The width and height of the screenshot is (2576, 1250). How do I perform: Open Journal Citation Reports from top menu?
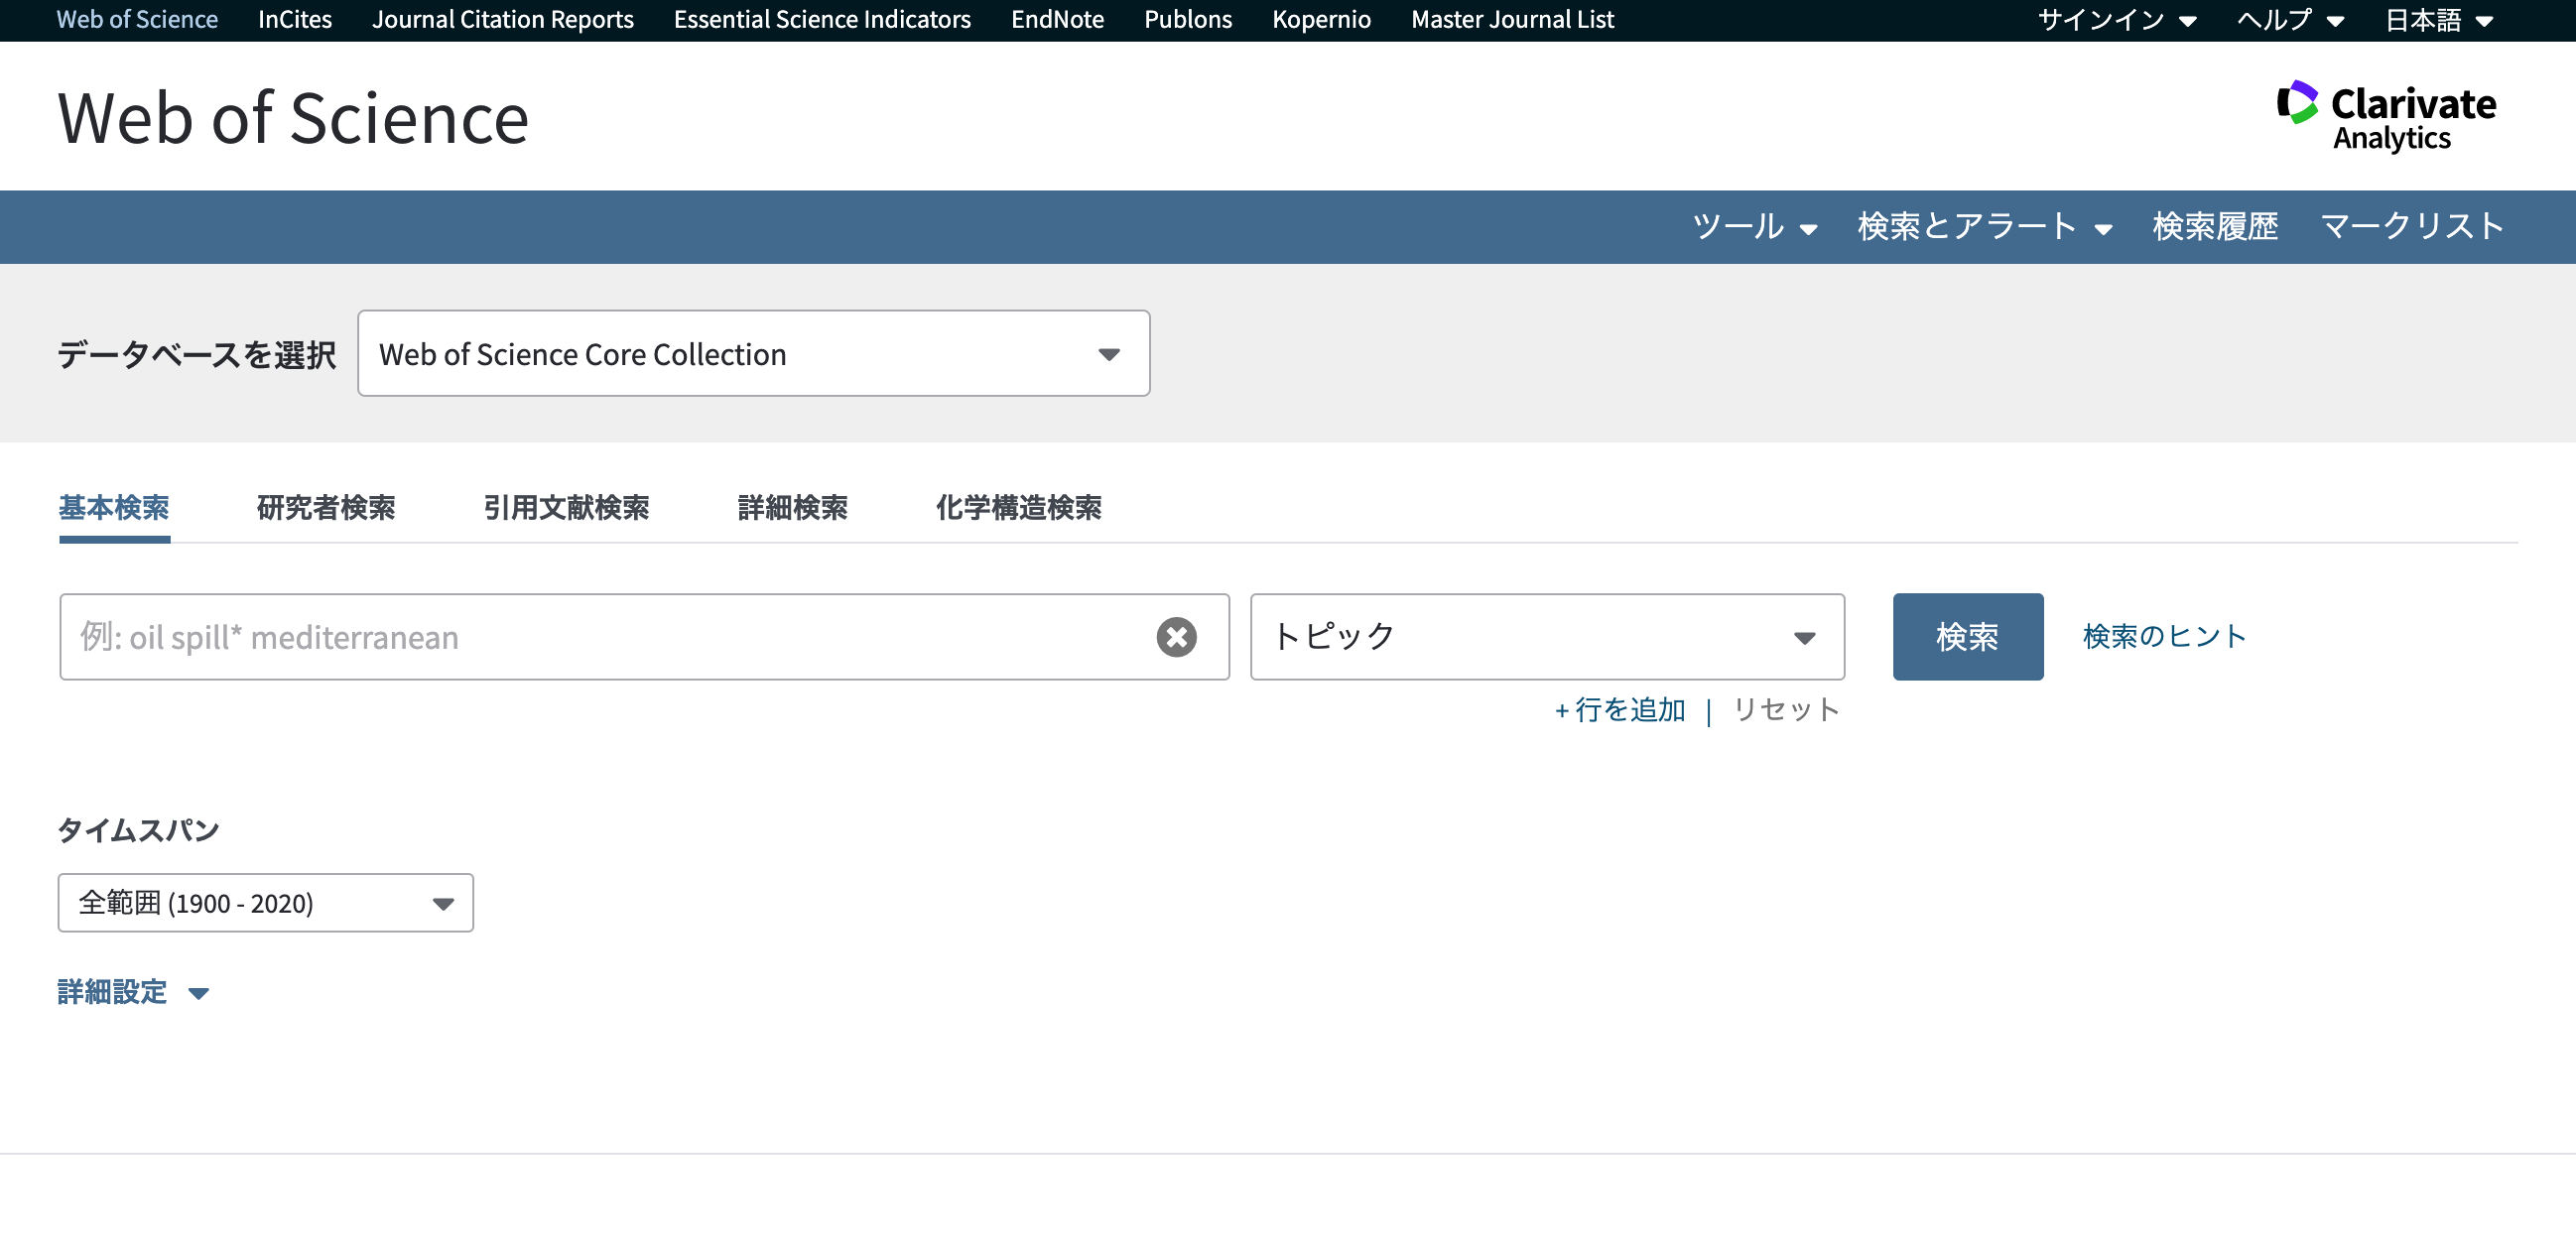[x=503, y=19]
